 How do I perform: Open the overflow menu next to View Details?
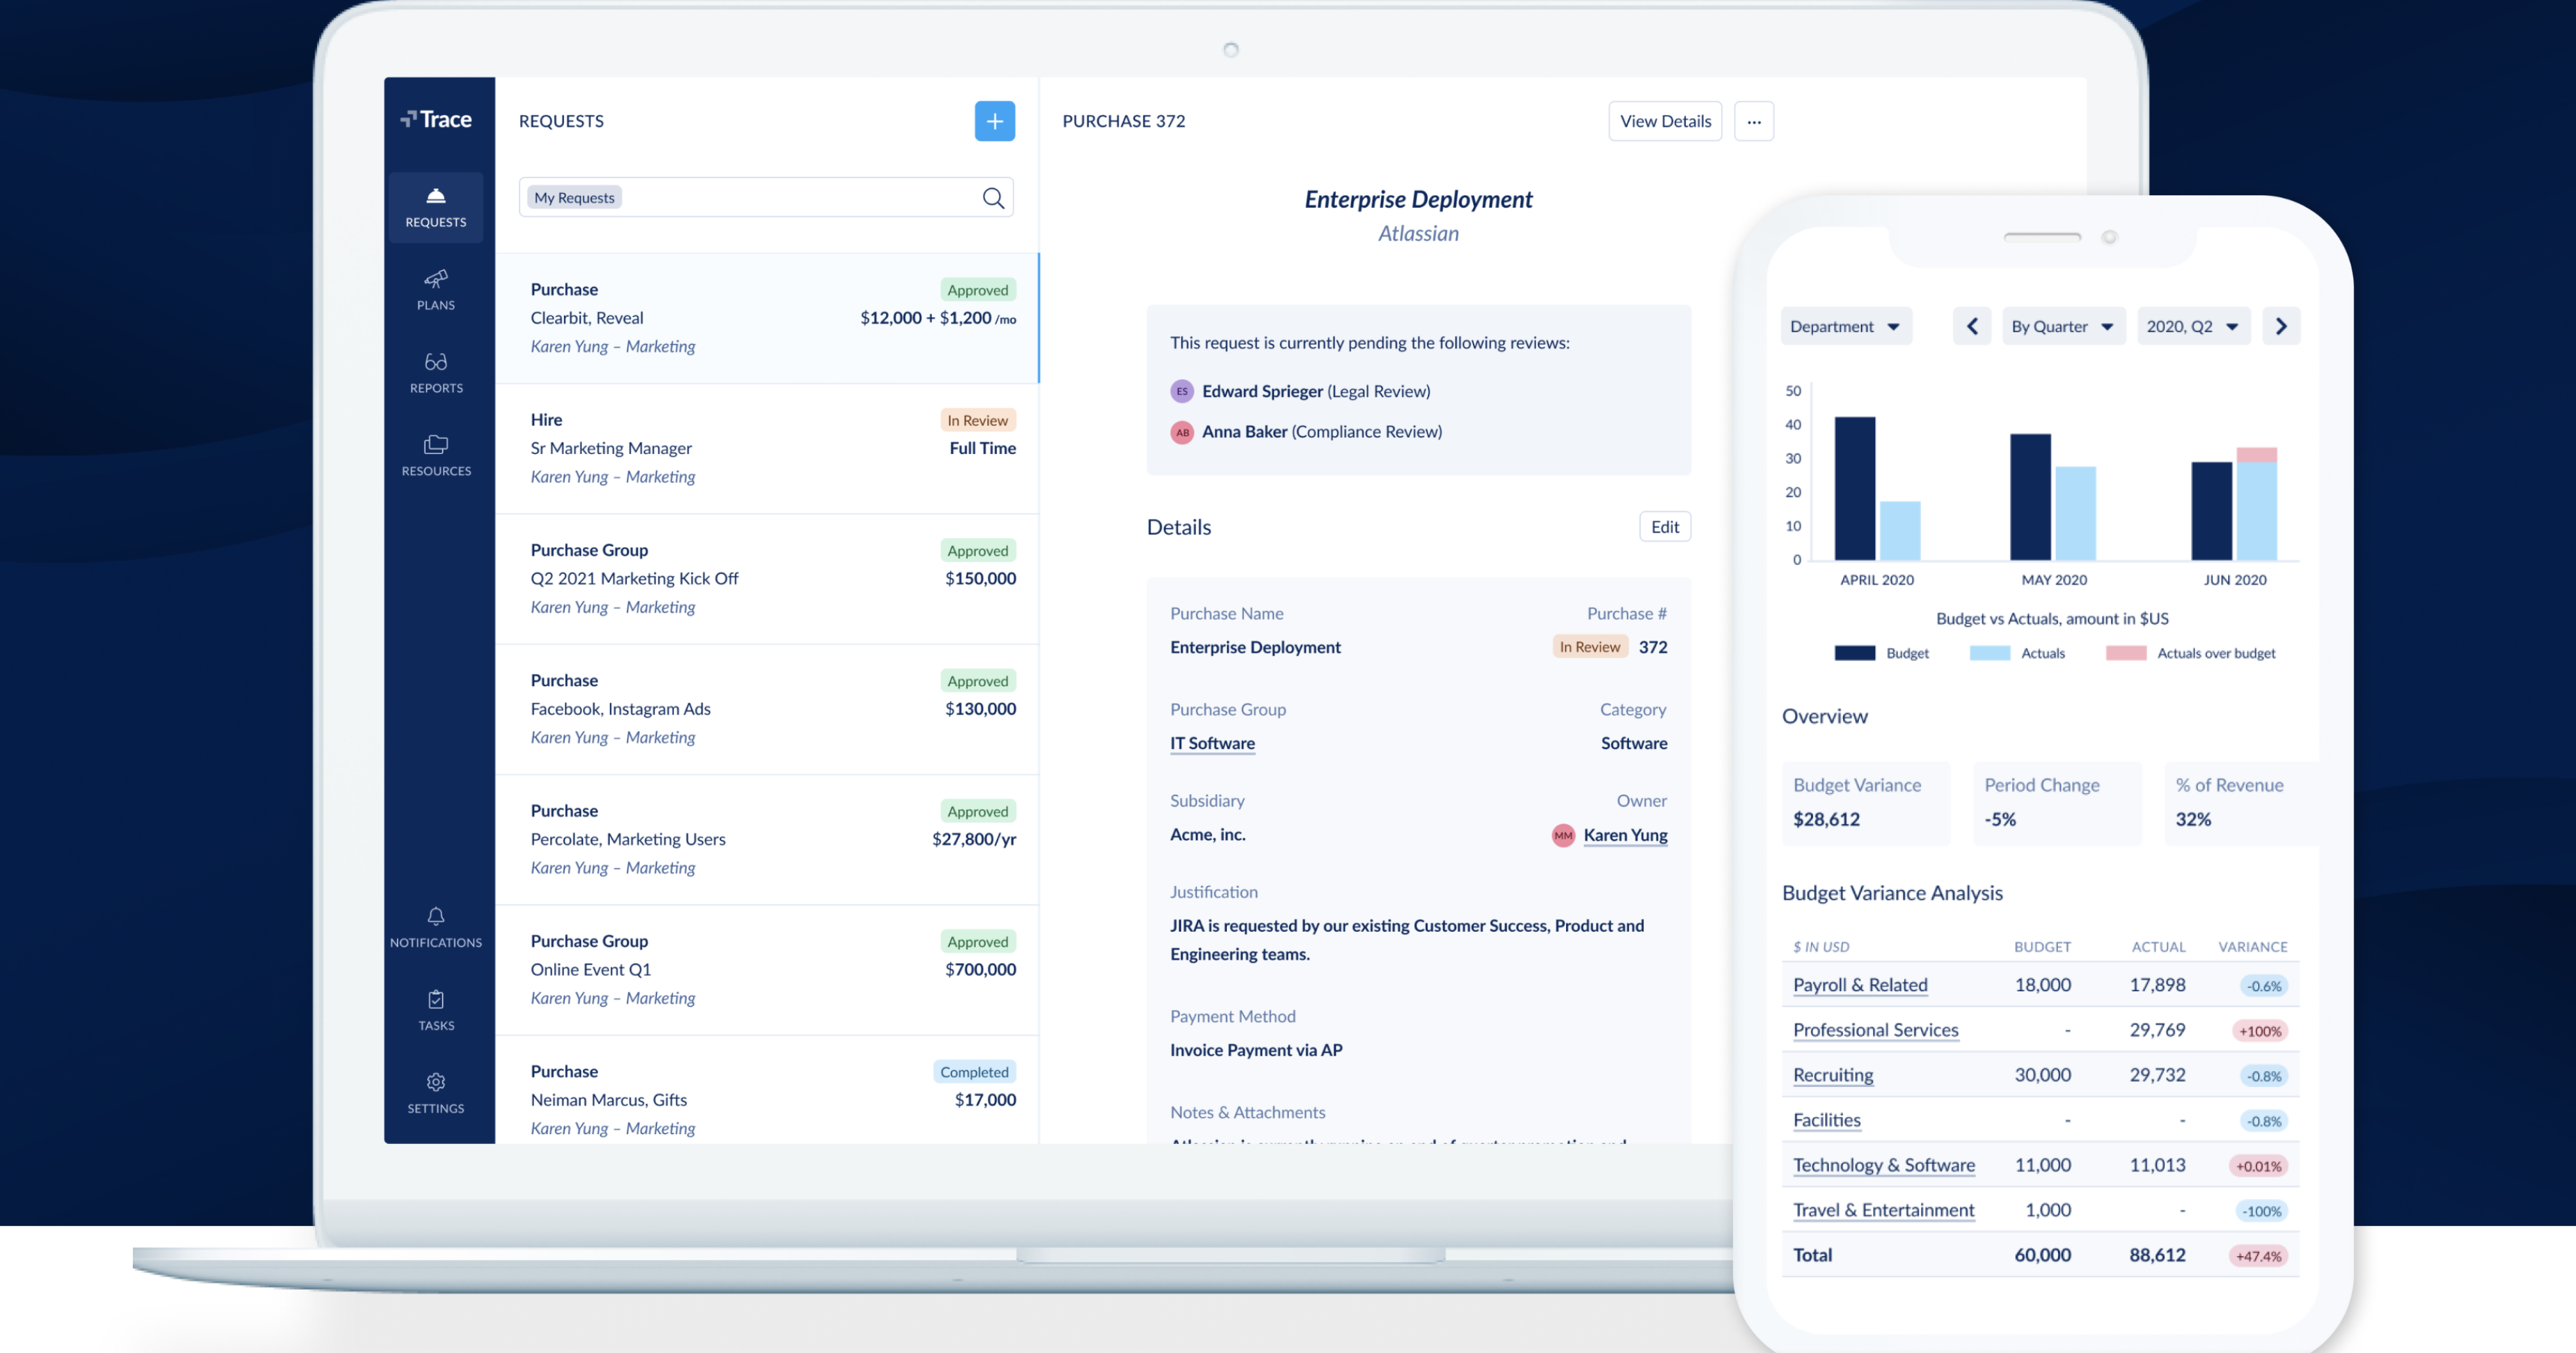pyautogui.click(x=1754, y=121)
